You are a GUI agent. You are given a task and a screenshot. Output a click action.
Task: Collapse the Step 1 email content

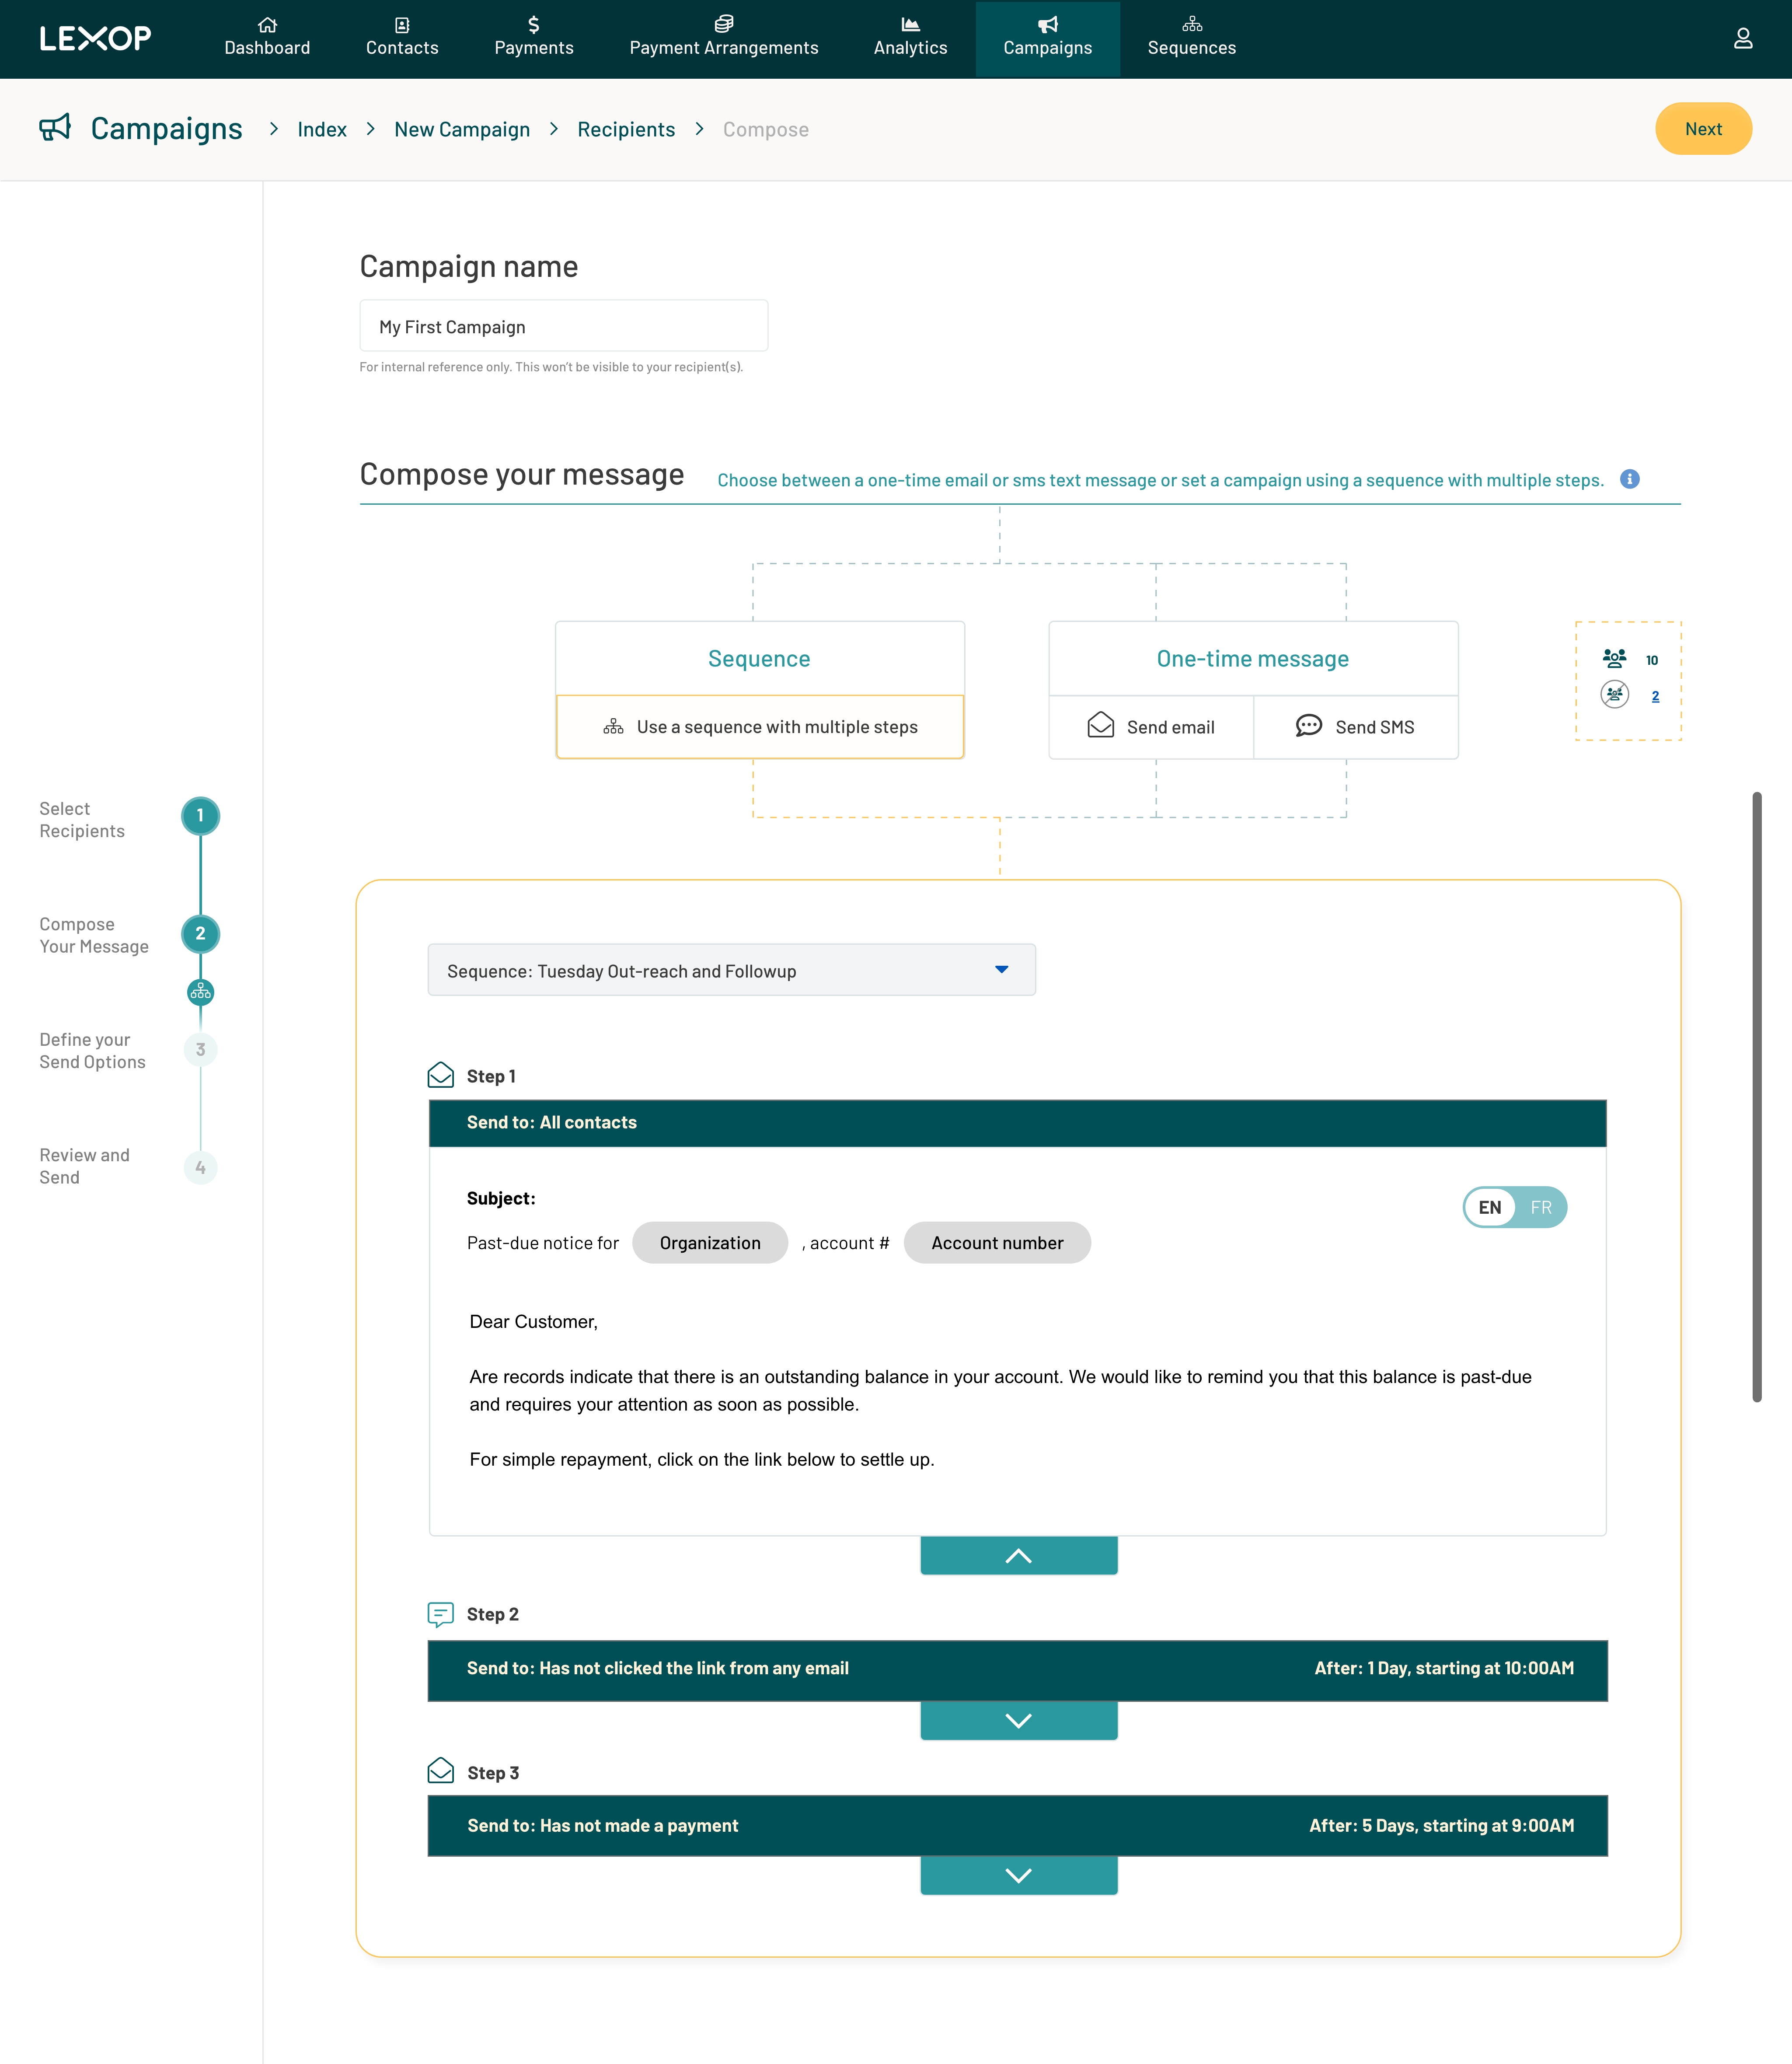1018,1555
